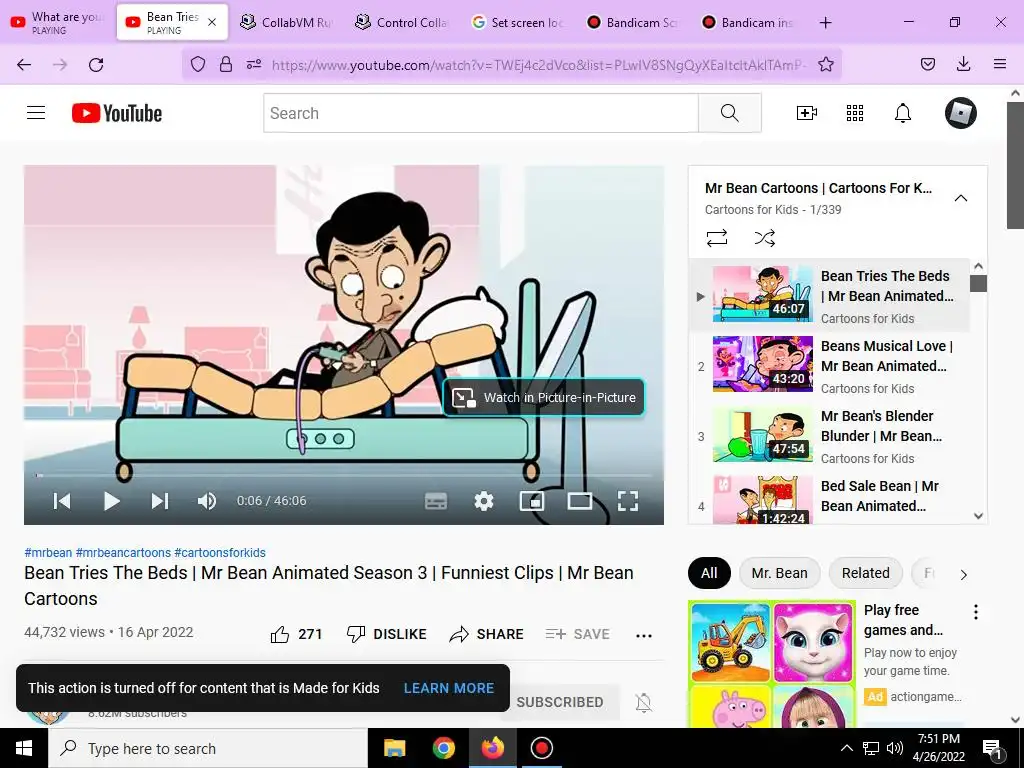
Task: Toggle subtitles/closed captions
Action: point(436,501)
